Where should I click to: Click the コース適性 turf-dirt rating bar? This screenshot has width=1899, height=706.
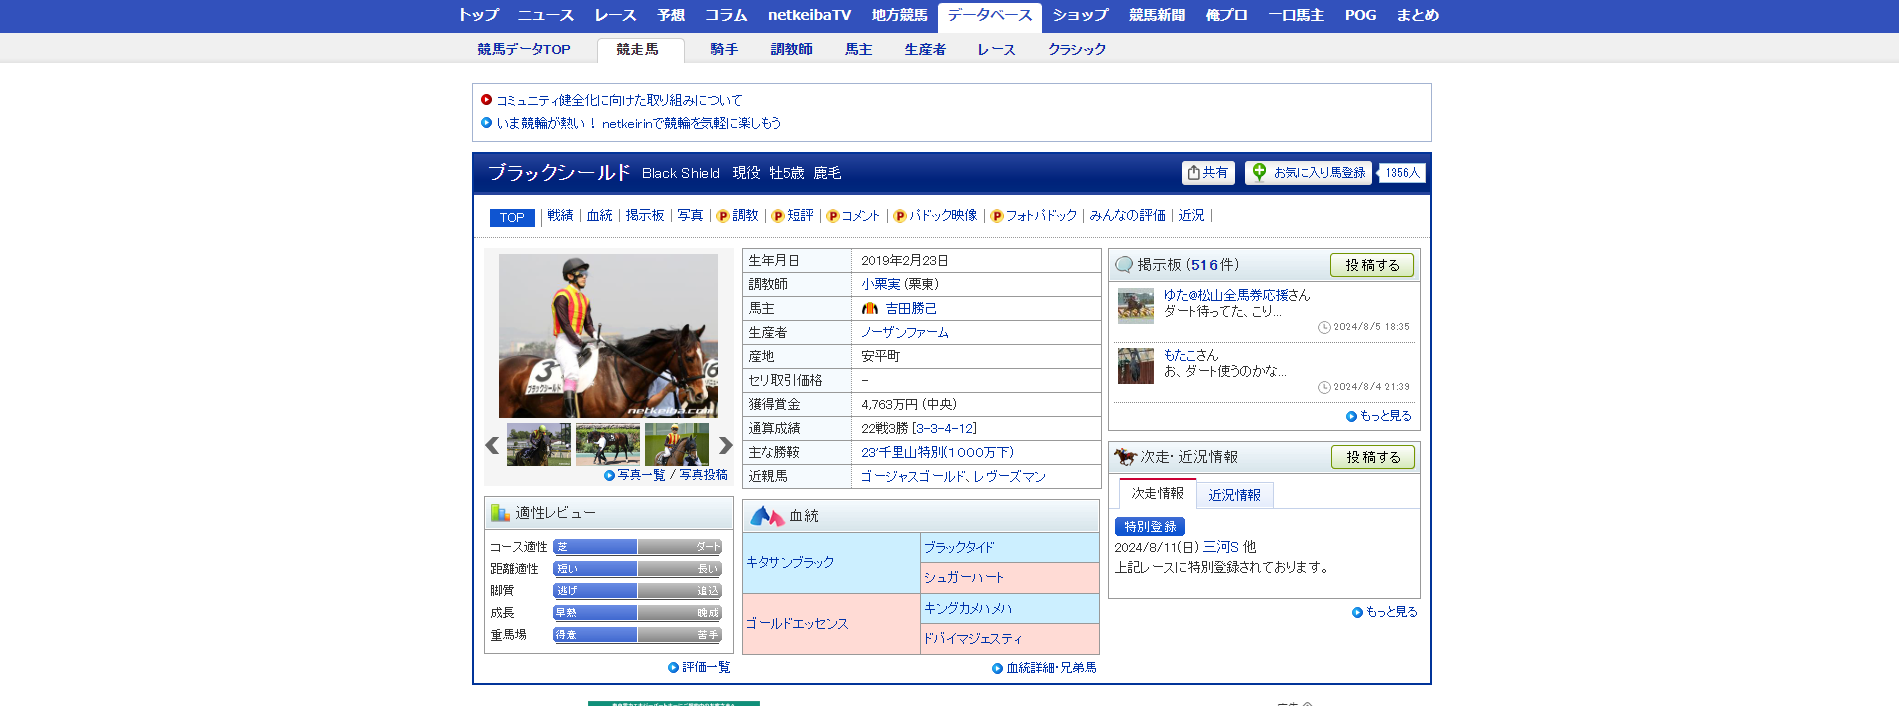click(x=637, y=547)
